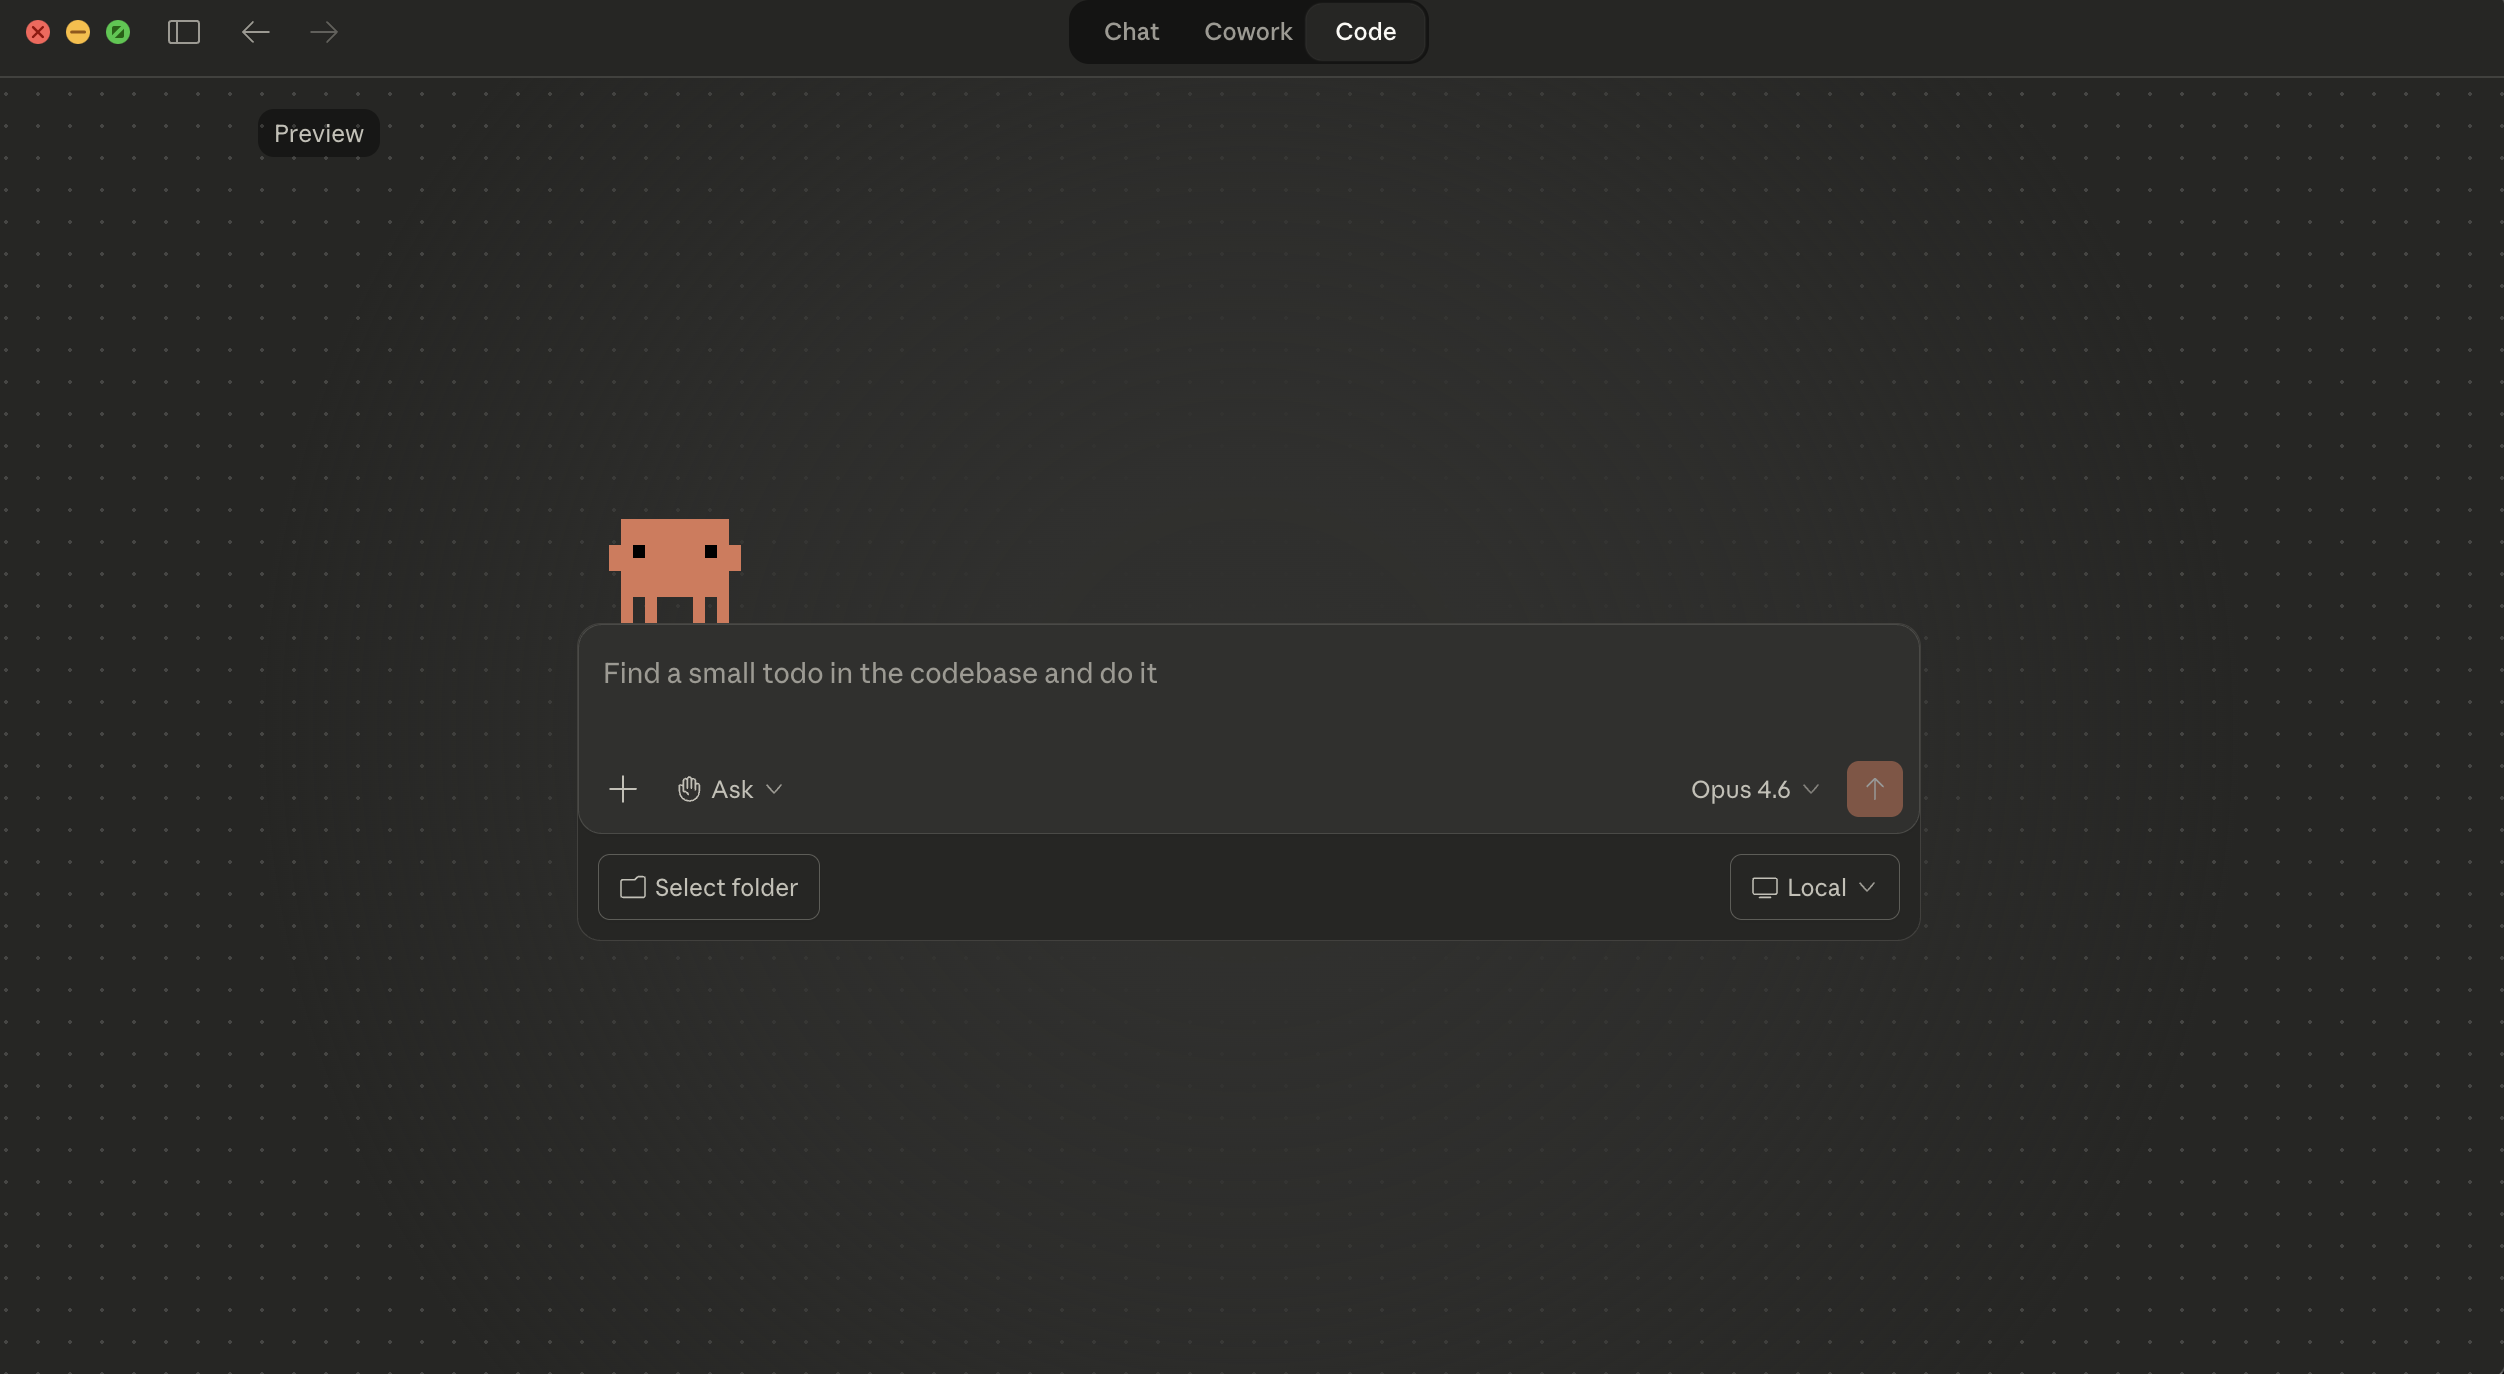The width and height of the screenshot is (2504, 1374).
Task: Expand the Local environment dropdown
Action: pyautogui.click(x=1866, y=887)
